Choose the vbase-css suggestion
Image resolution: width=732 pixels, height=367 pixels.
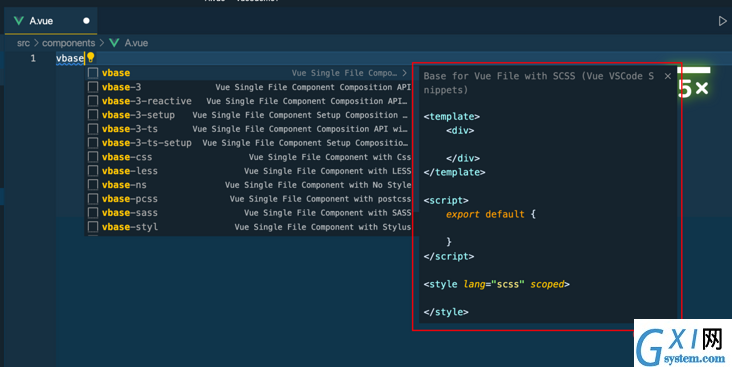[x=249, y=157]
